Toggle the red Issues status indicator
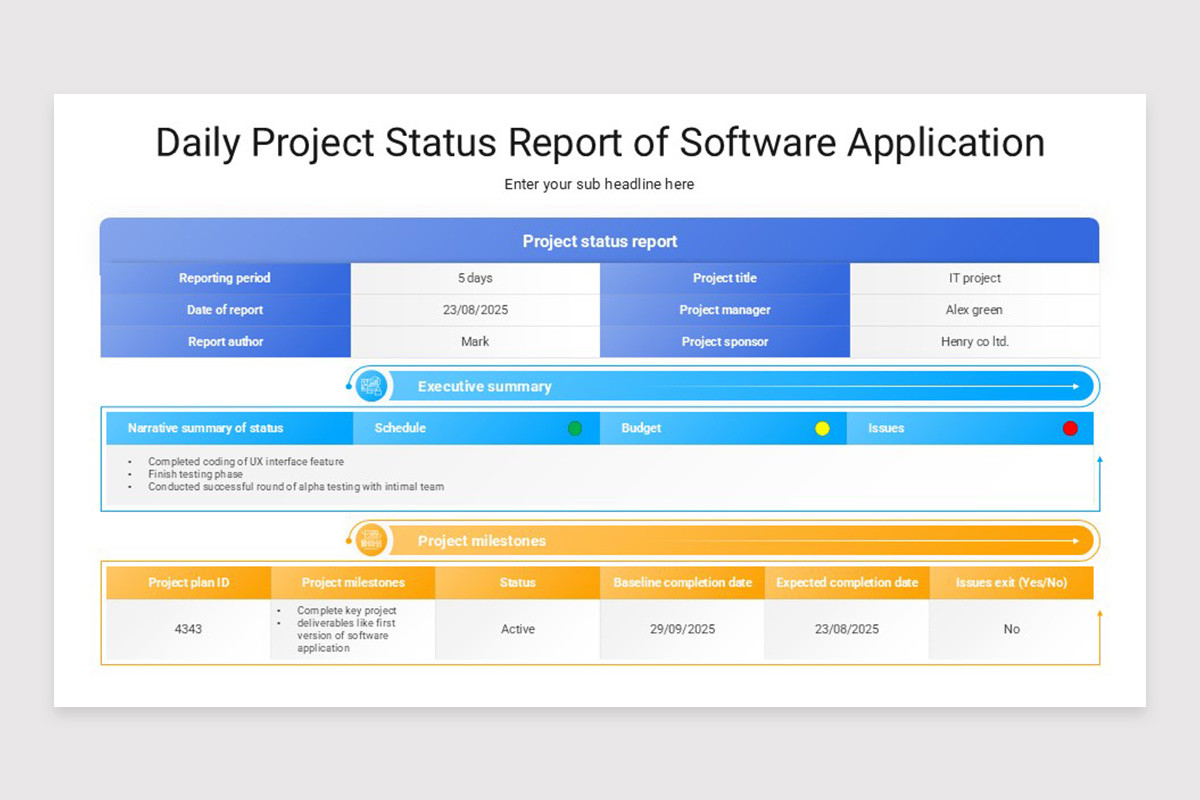Screen dimensions: 1200x800 (x=1070, y=427)
